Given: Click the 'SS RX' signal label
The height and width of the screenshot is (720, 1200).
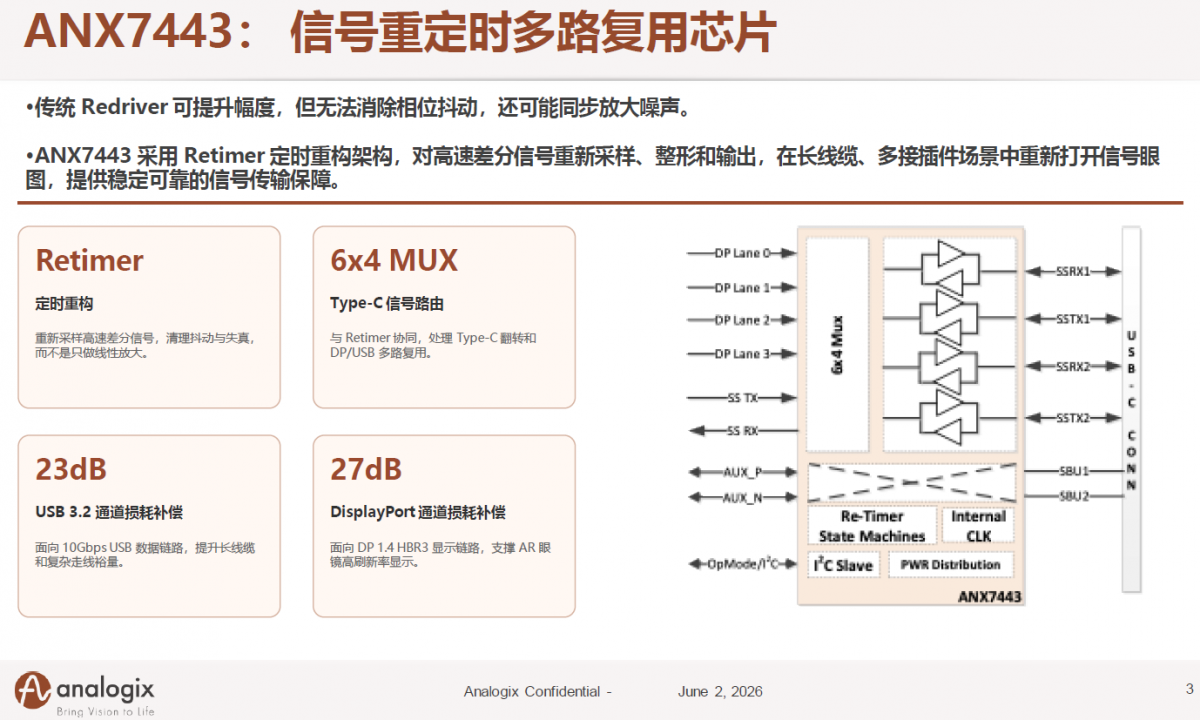Looking at the screenshot, I should pos(742,431).
